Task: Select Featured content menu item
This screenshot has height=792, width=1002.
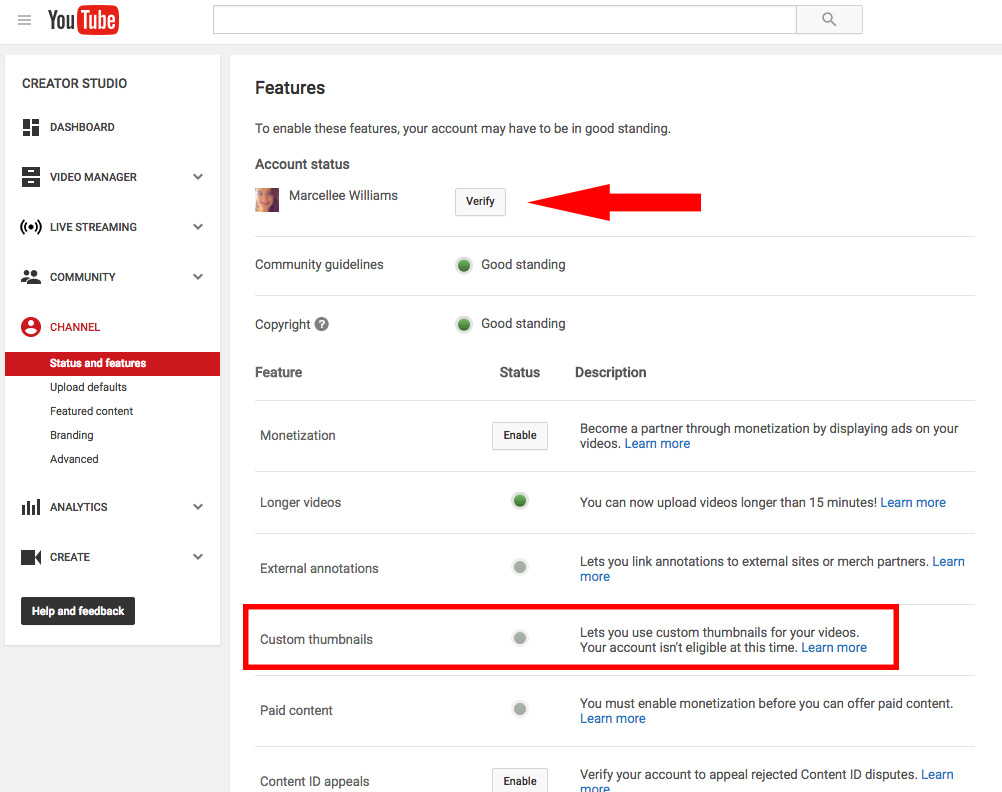Action: (91, 411)
